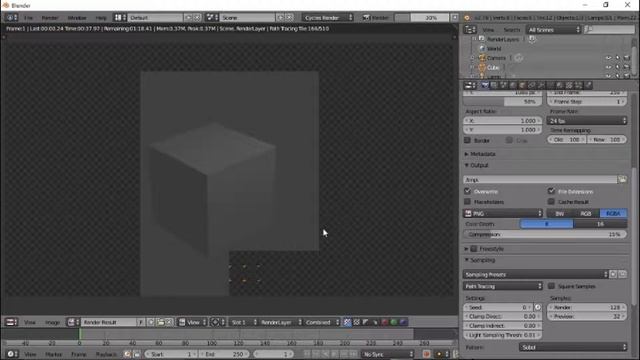The height and width of the screenshot is (360, 640).
Task: Toggle Cube renderability camera icon in outliner
Action: point(627,67)
